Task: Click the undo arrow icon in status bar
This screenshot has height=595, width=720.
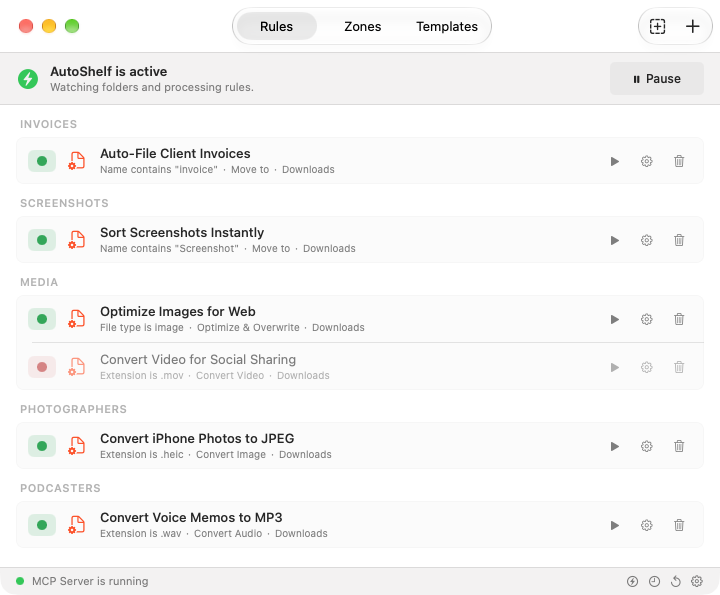Action: (675, 582)
